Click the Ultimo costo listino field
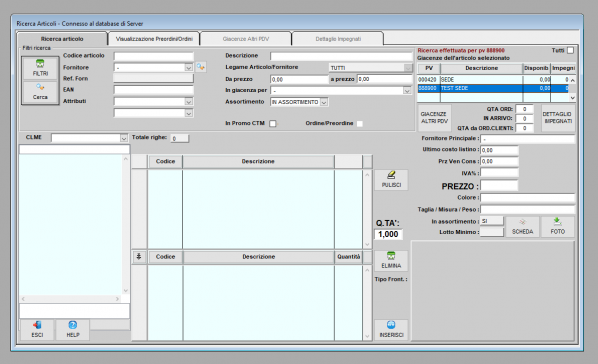 click(499, 150)
